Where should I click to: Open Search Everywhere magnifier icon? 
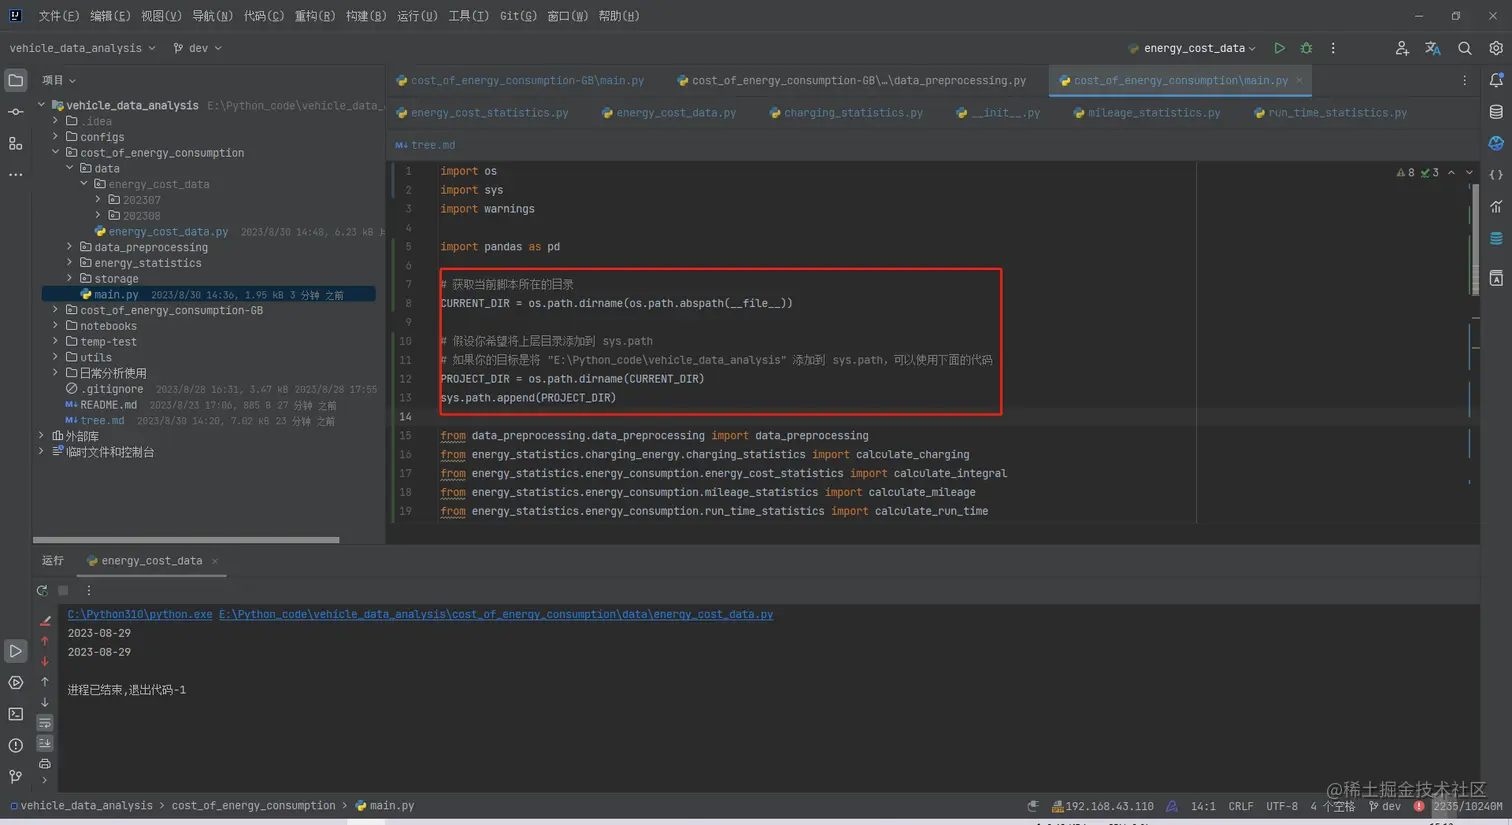[x=1464, y=48]
